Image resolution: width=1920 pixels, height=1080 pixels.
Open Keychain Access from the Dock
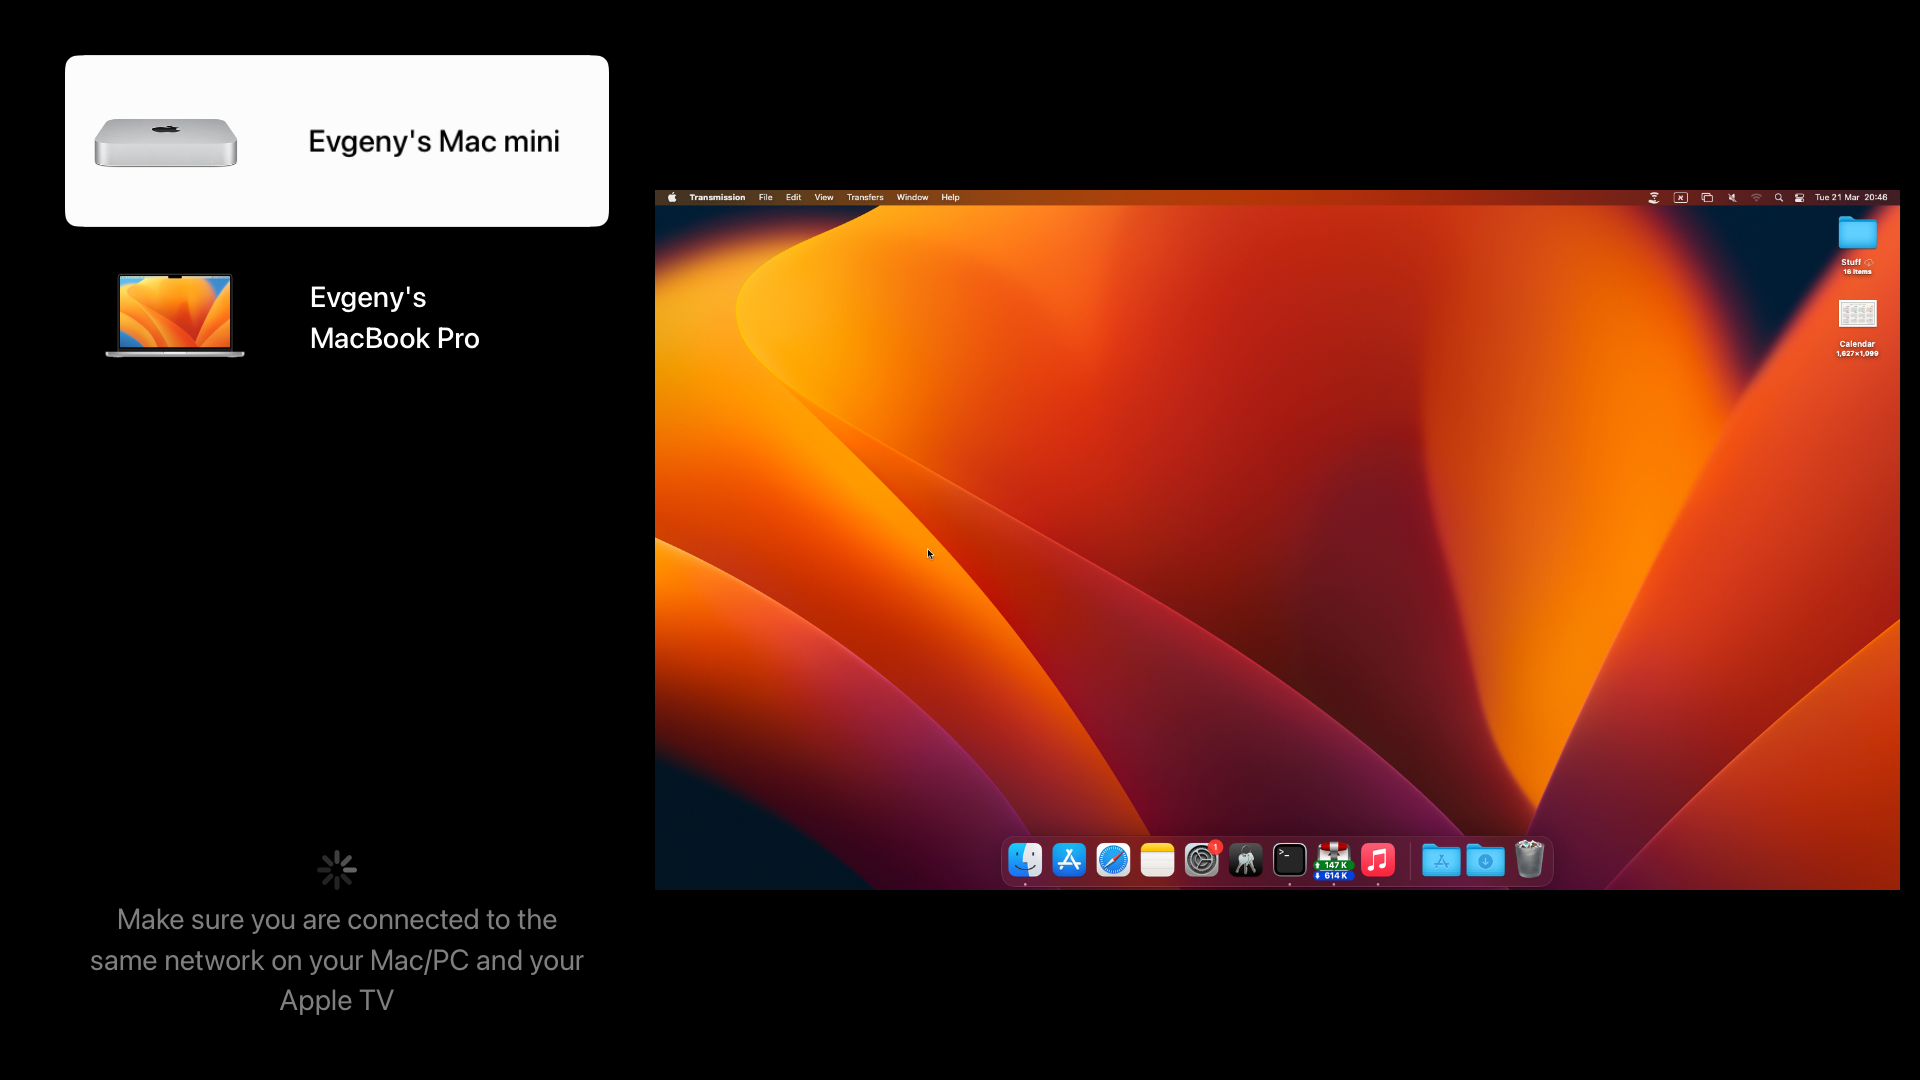(x=1245, y=859)
